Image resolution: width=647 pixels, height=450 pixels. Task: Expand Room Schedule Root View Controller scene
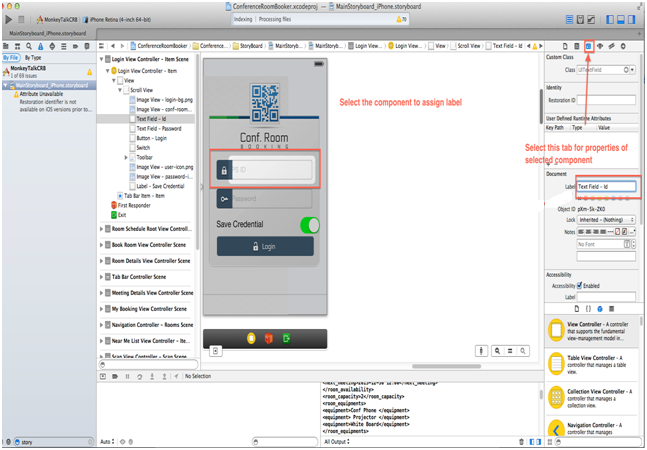102,229
